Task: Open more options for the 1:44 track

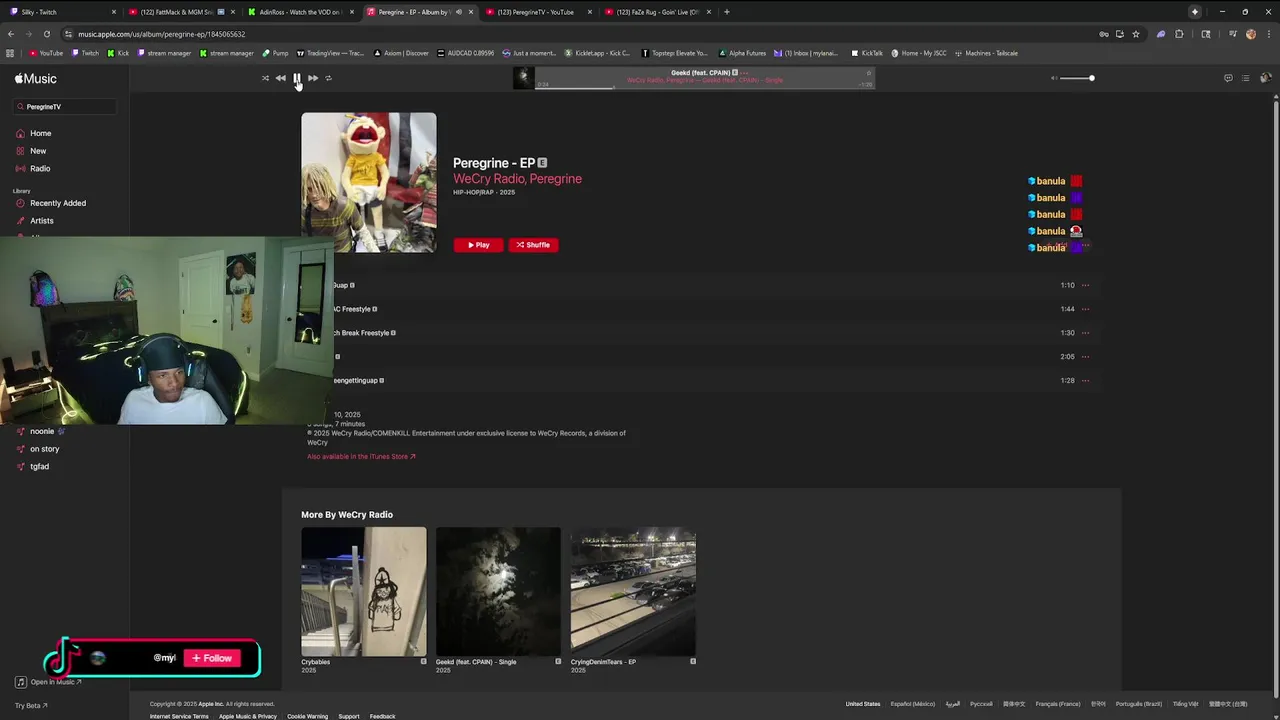Action: (x=1085, y=309)
